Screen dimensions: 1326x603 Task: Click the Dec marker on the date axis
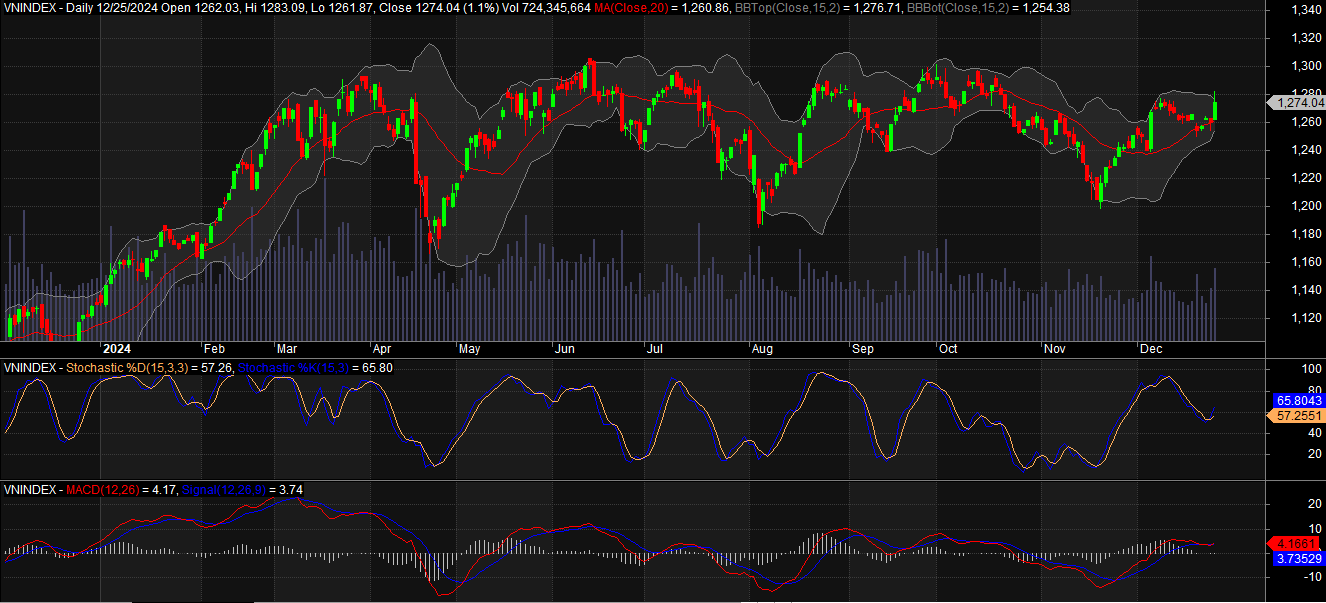1150,349
